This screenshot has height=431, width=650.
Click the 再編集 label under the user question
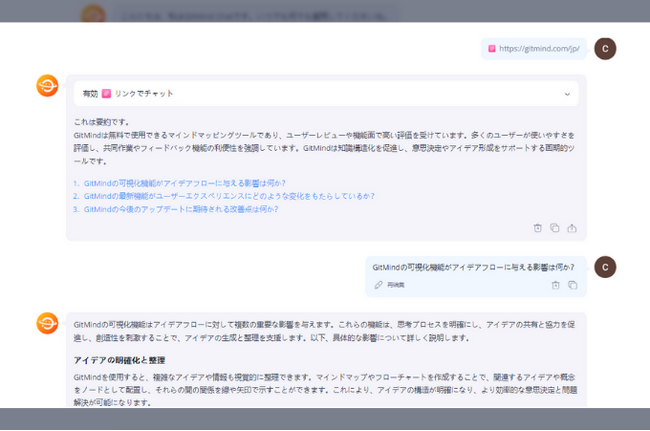pos(395,285)
